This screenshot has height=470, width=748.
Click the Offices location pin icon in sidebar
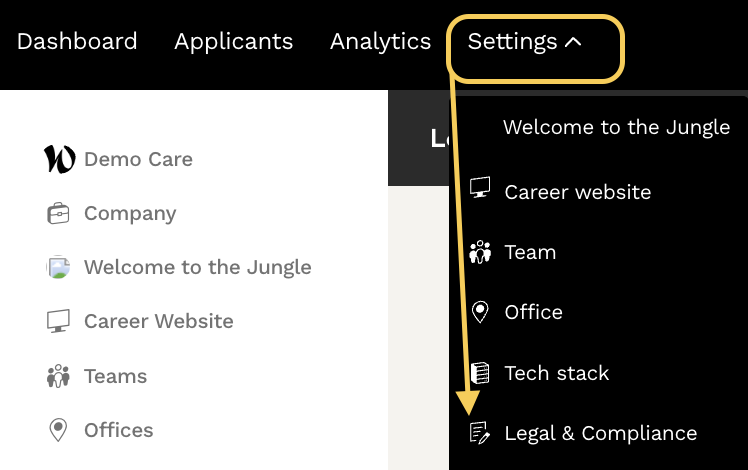58,430
